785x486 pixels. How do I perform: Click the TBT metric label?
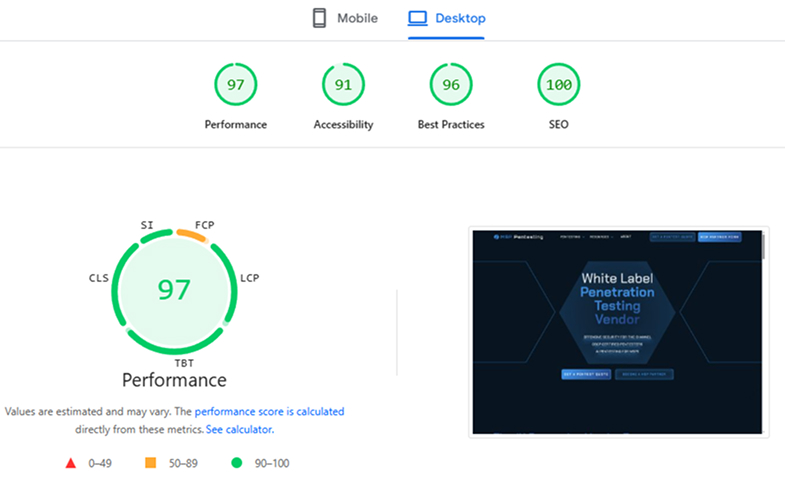(x=184, y=363)
